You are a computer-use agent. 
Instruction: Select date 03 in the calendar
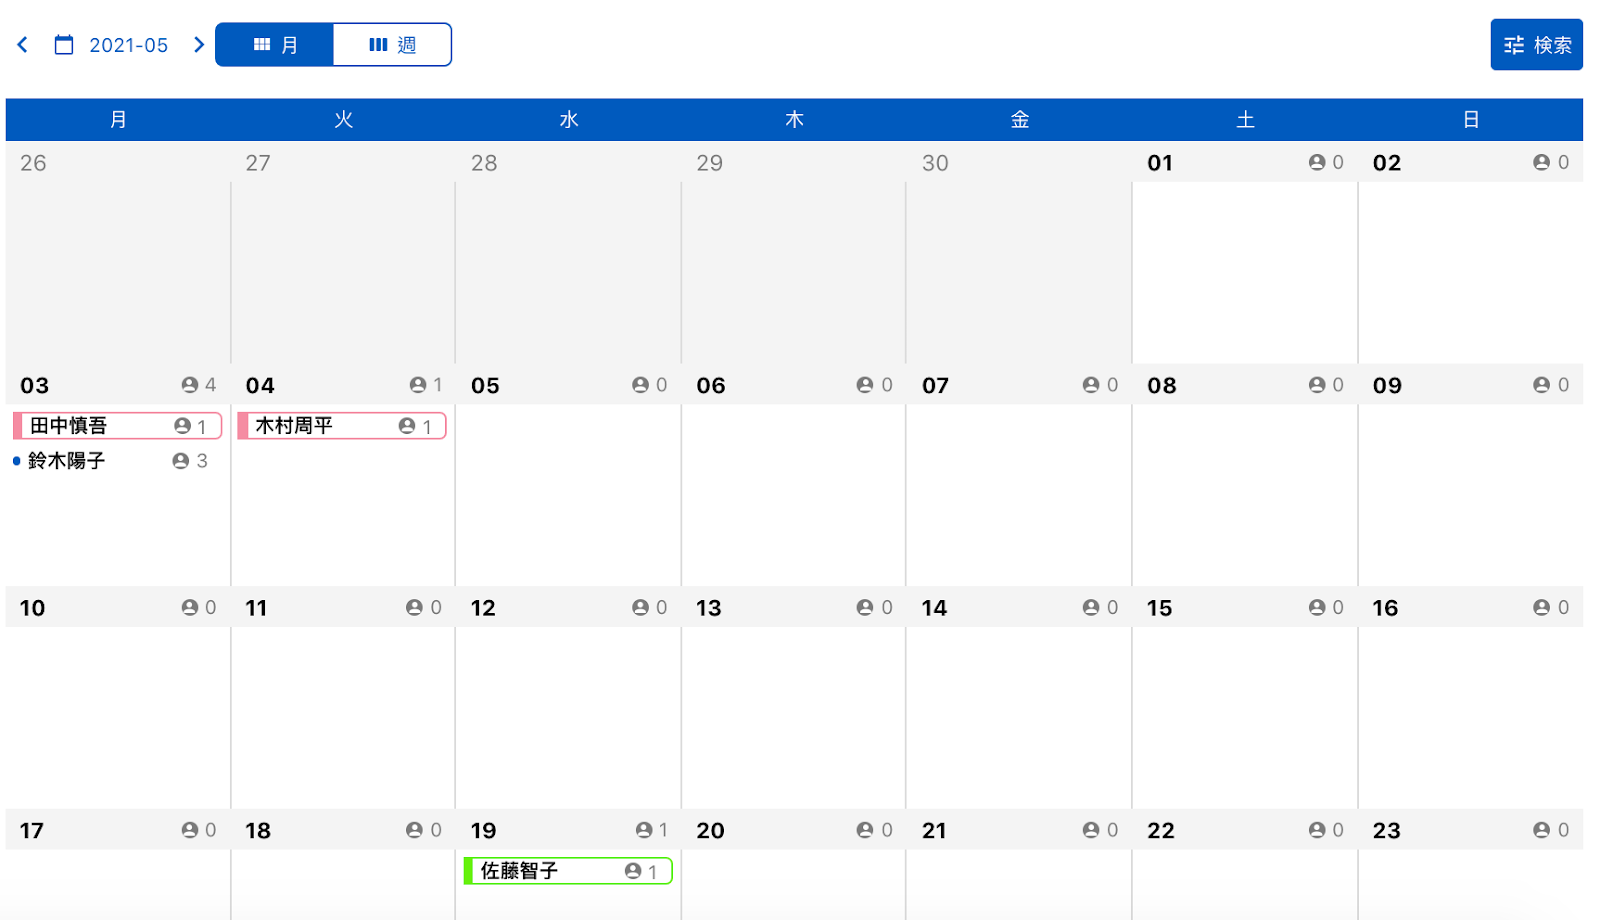pos(35,386)
